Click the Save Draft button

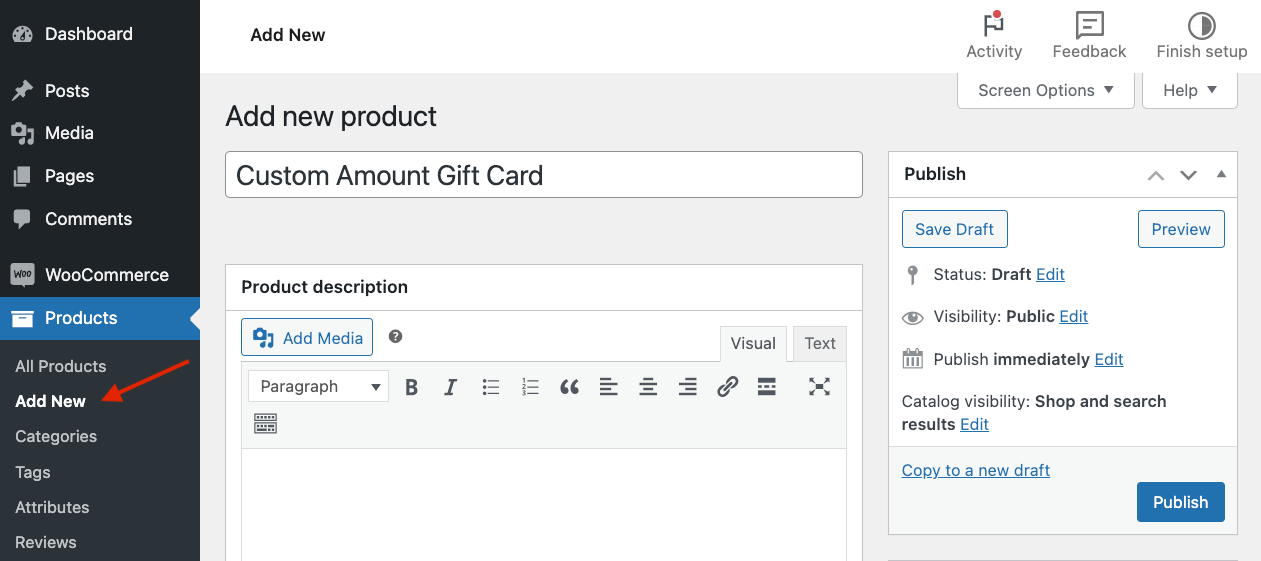(954, 229)
